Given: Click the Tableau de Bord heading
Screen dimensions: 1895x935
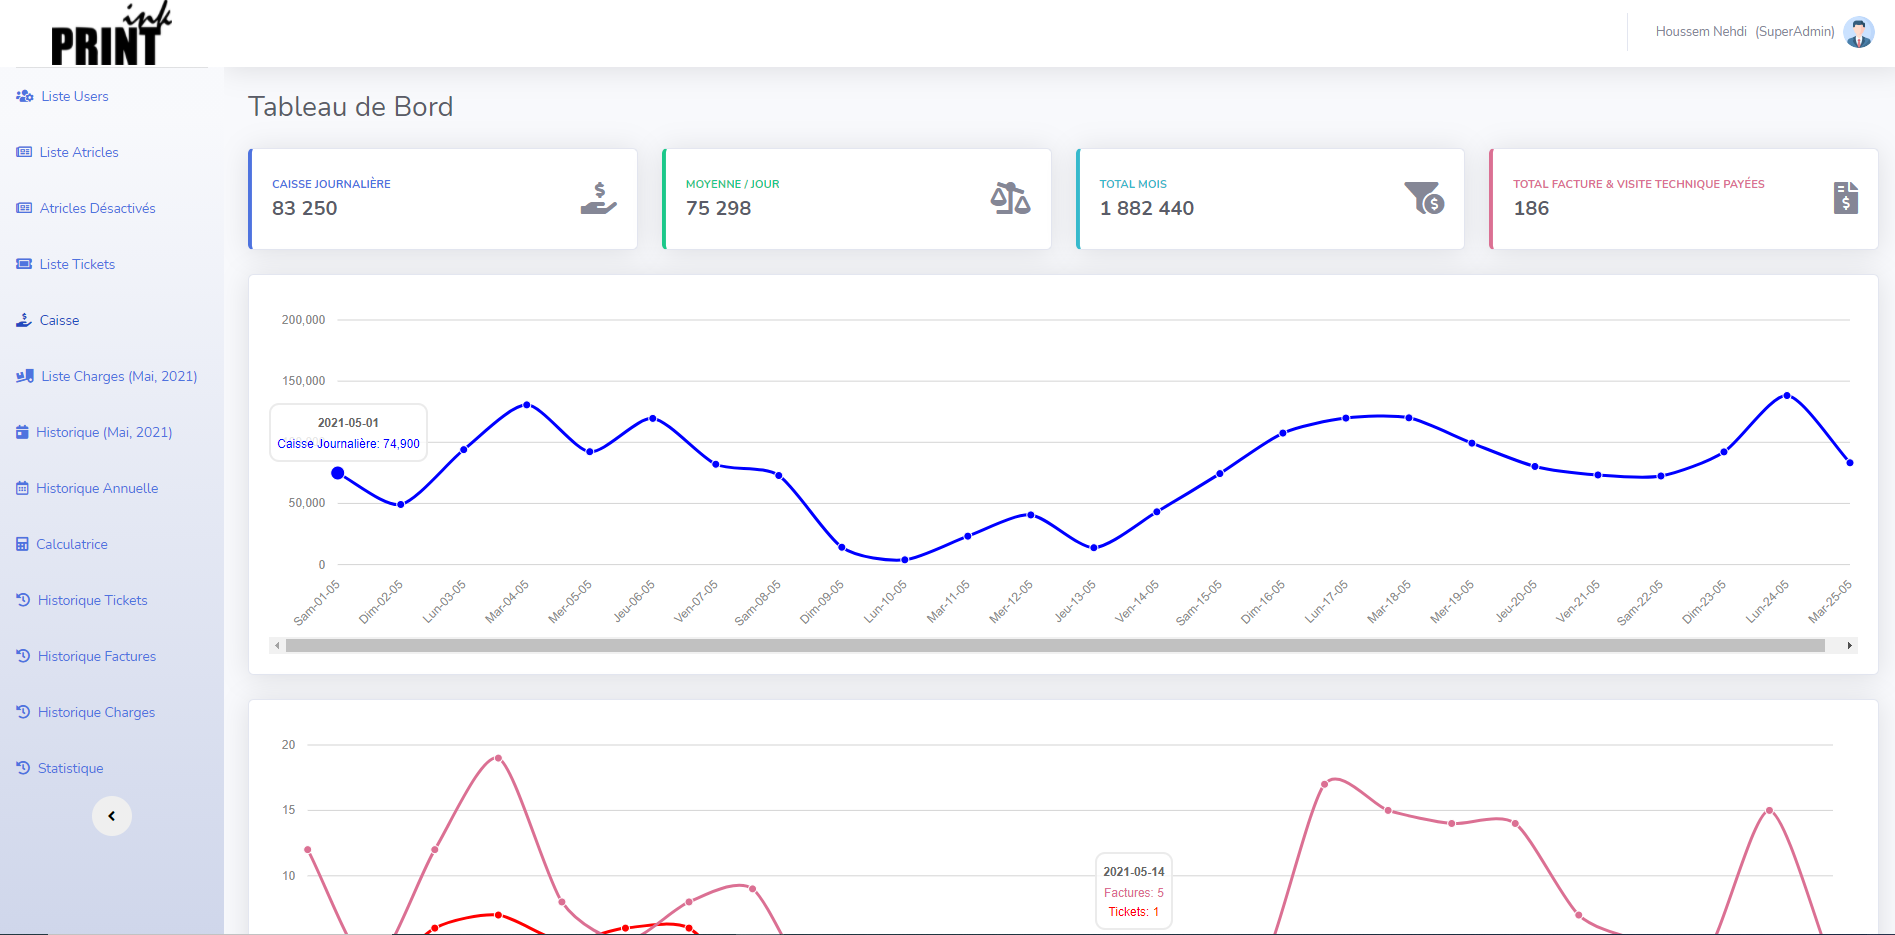Looking at the screenshot, I should click(350, 106).
